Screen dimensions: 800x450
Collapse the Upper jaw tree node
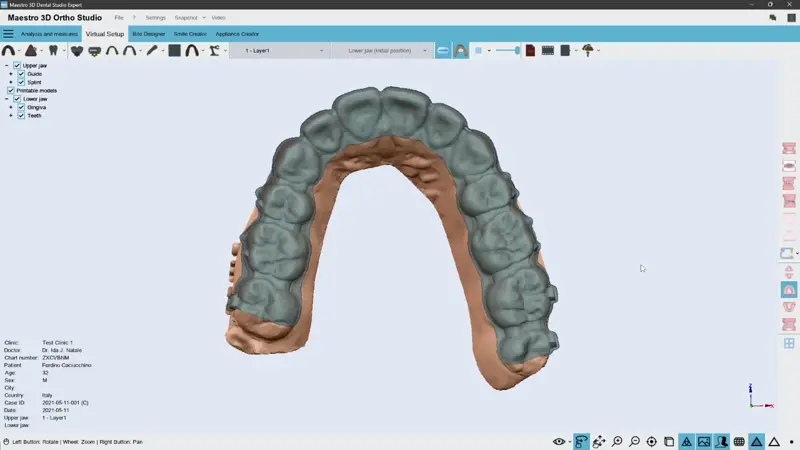(x=6, y=65)
